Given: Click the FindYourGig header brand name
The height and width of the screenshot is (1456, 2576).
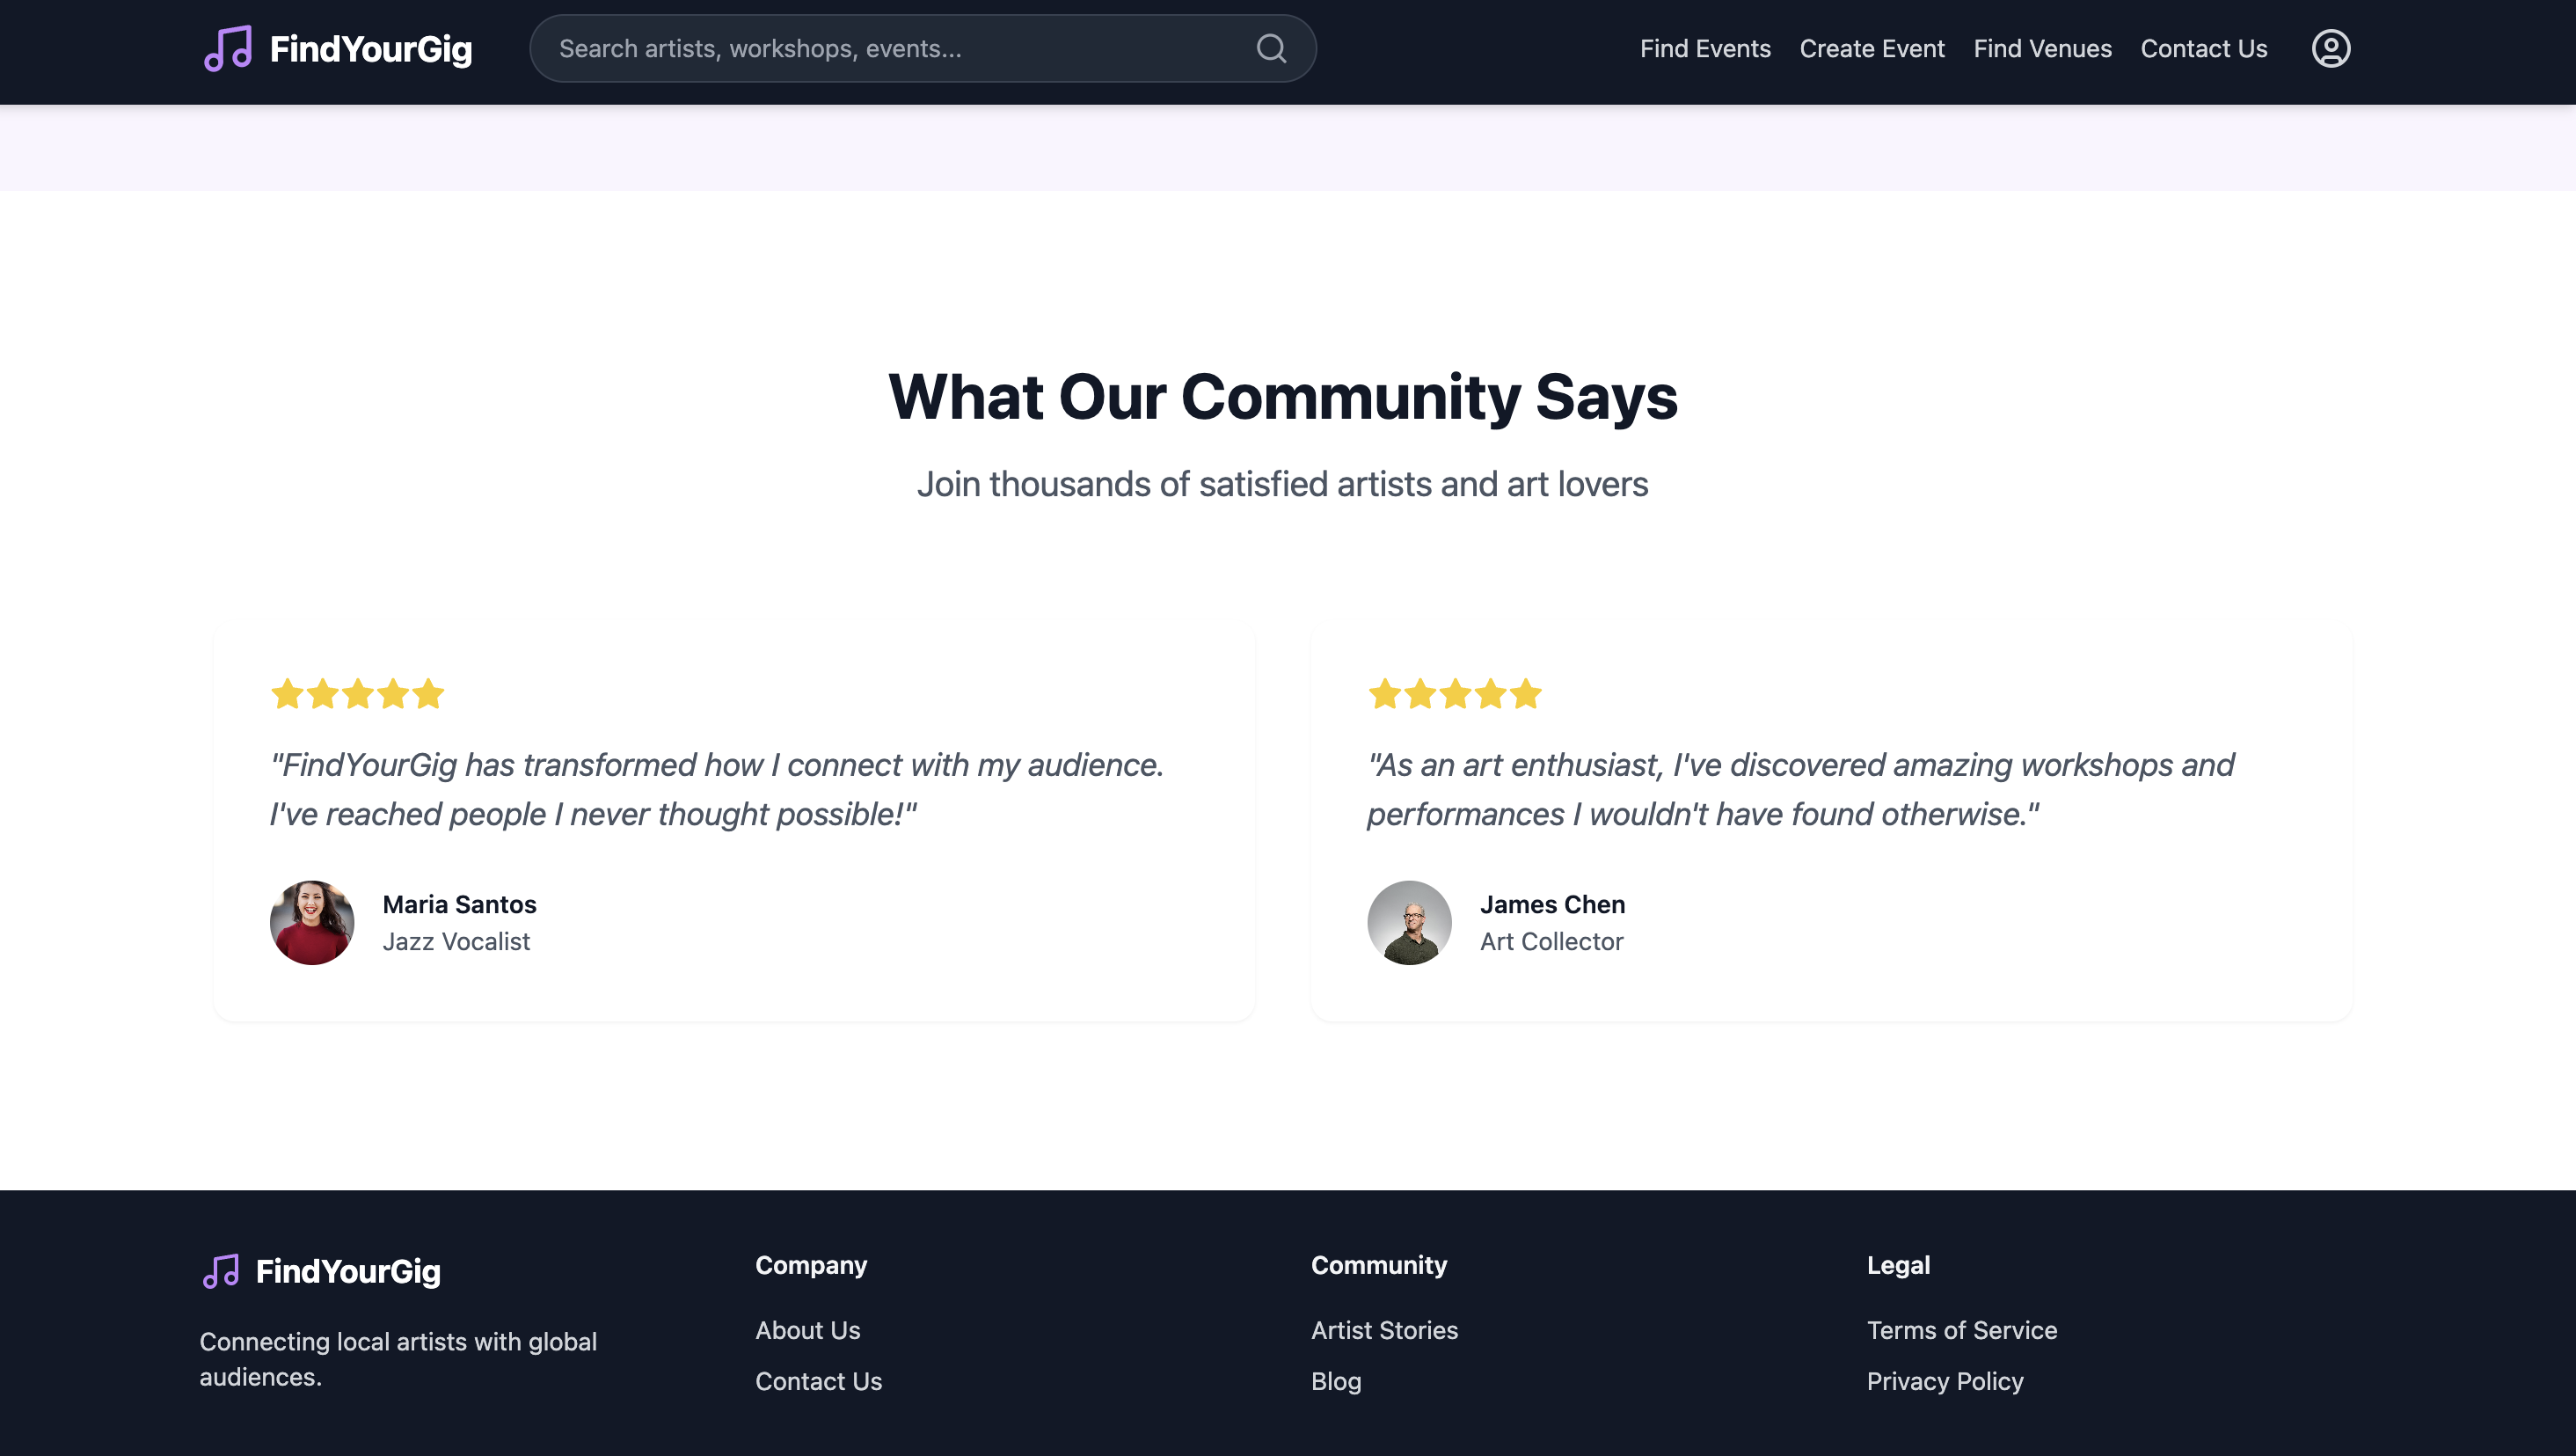Looking at the screenshot, I should pyautogui.click(x=371, y=48).
